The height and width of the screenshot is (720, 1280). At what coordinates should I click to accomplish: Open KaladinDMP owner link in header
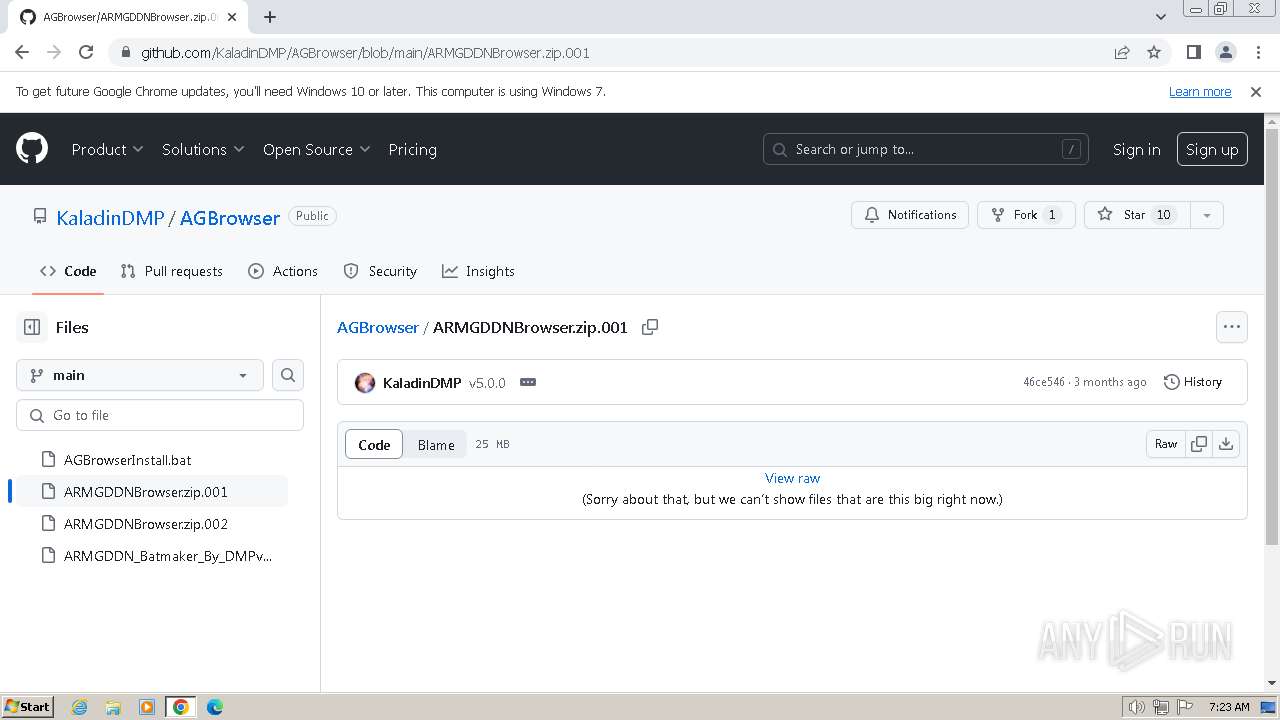click(110, 218)
